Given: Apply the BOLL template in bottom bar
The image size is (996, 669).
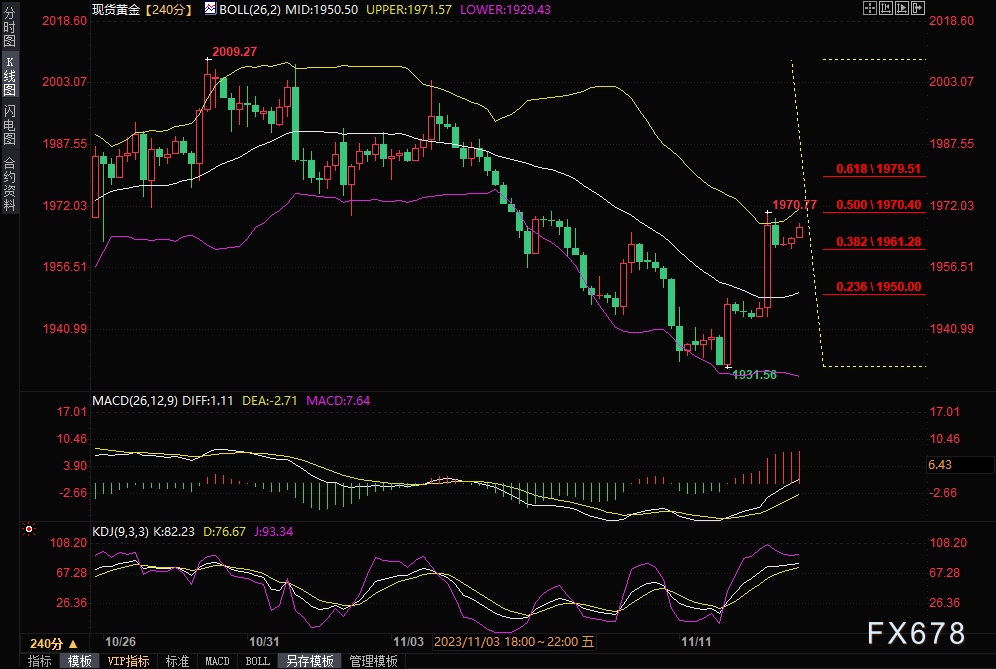Looking at the screenshot, I should (257, 661).
